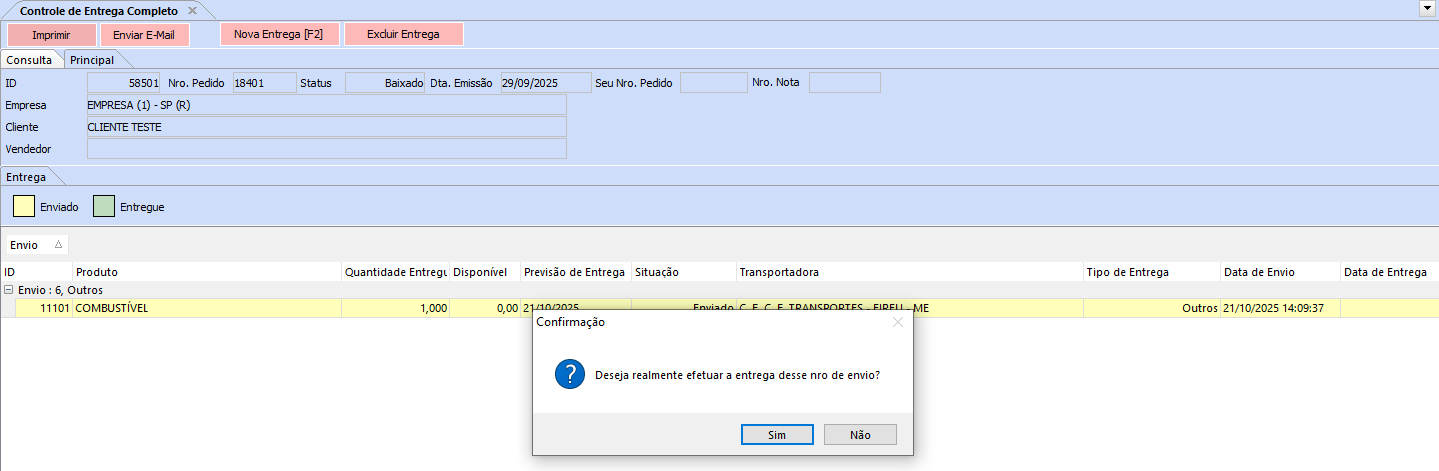Switch to the Consulta tab
The image size is (1439, 471).
click(30, 60)
